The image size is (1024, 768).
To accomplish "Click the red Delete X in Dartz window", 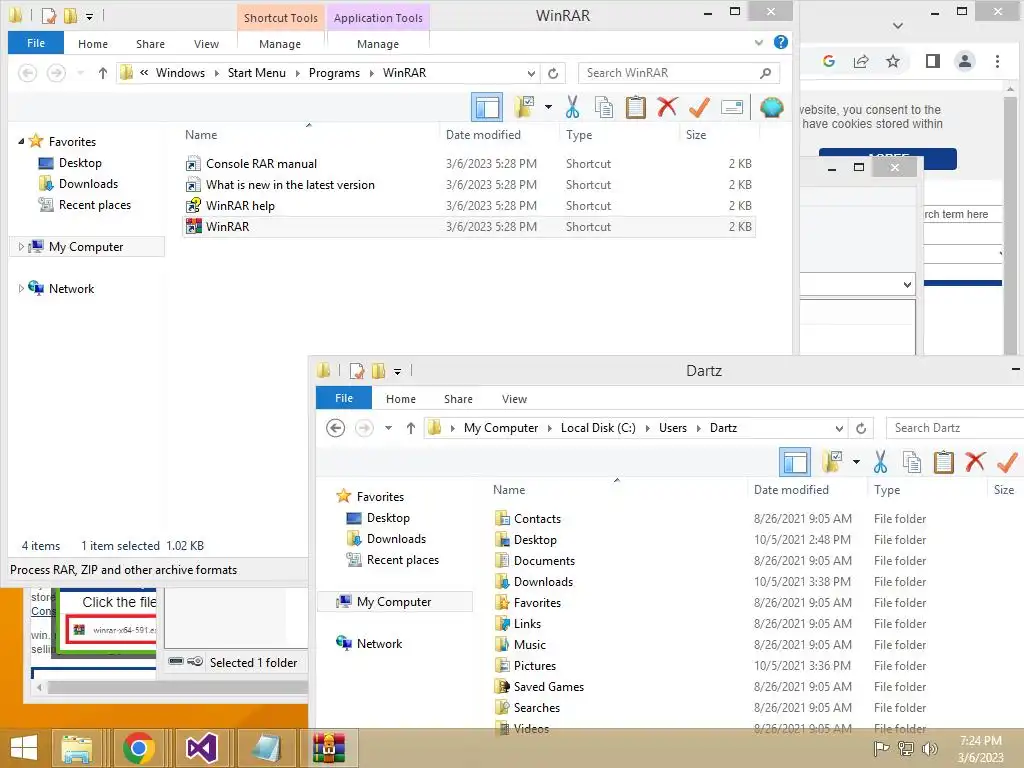I will coord(975,462).
